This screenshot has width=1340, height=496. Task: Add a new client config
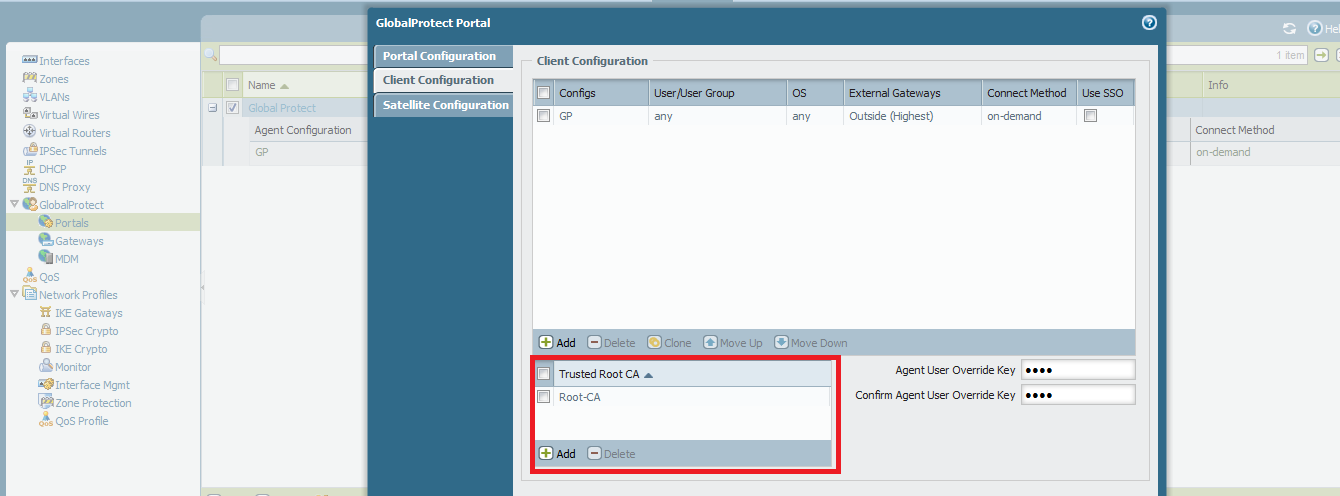click(x=558, y=343)
